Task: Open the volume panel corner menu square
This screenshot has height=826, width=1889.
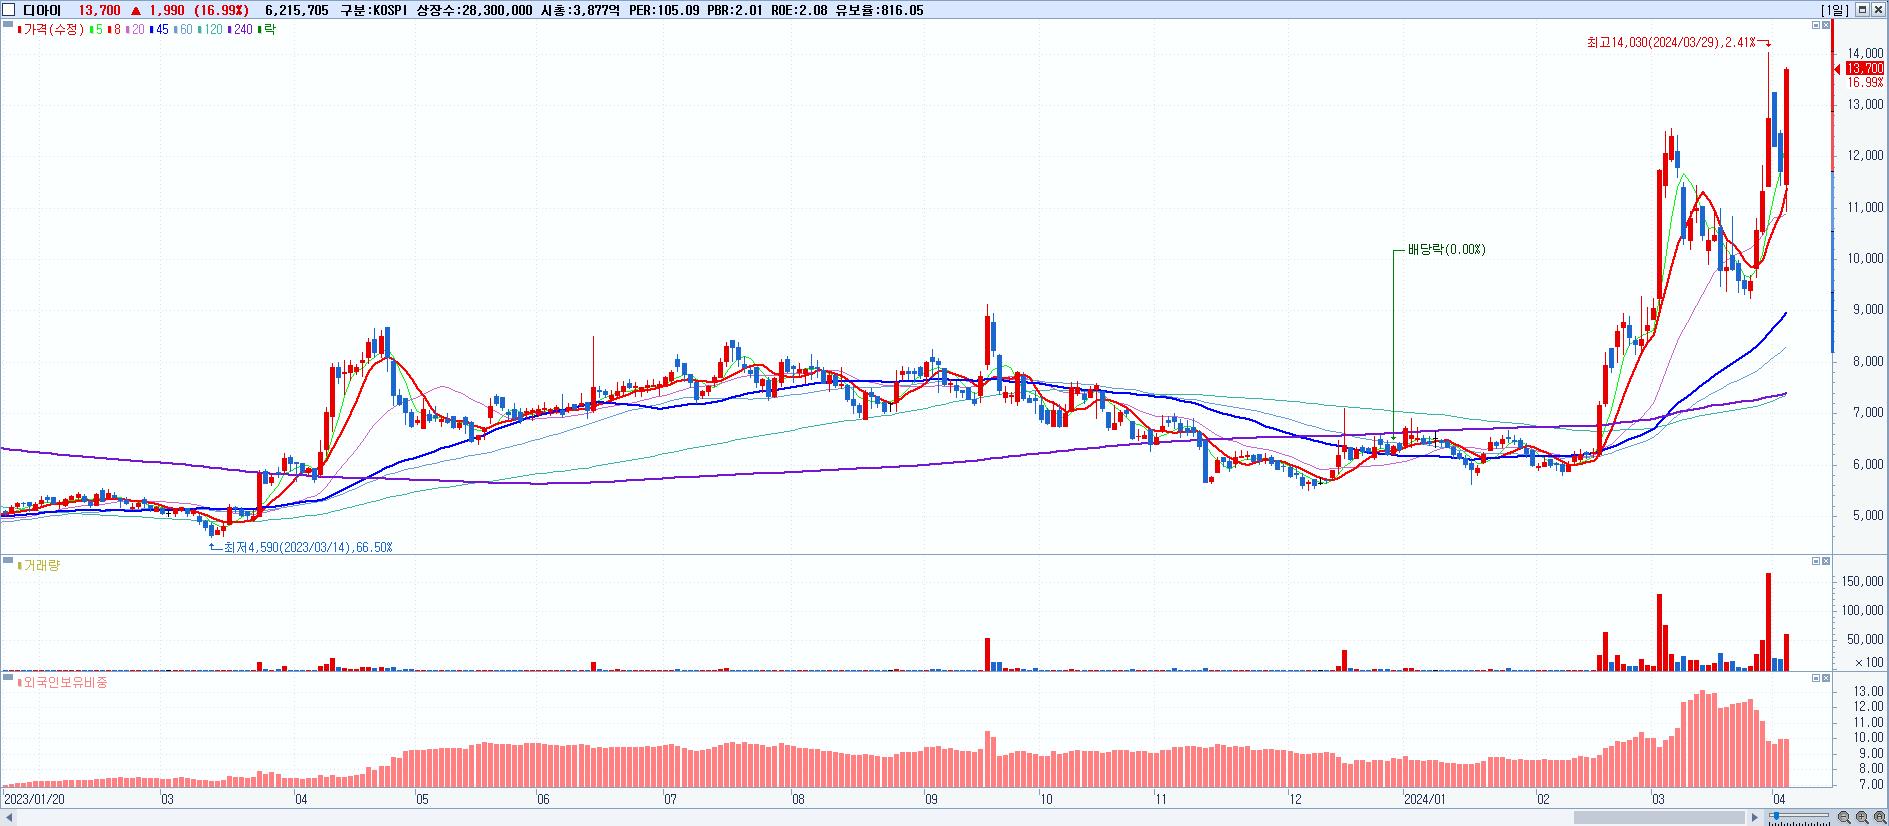Action: pyautogui.click(x=8, y=562)
